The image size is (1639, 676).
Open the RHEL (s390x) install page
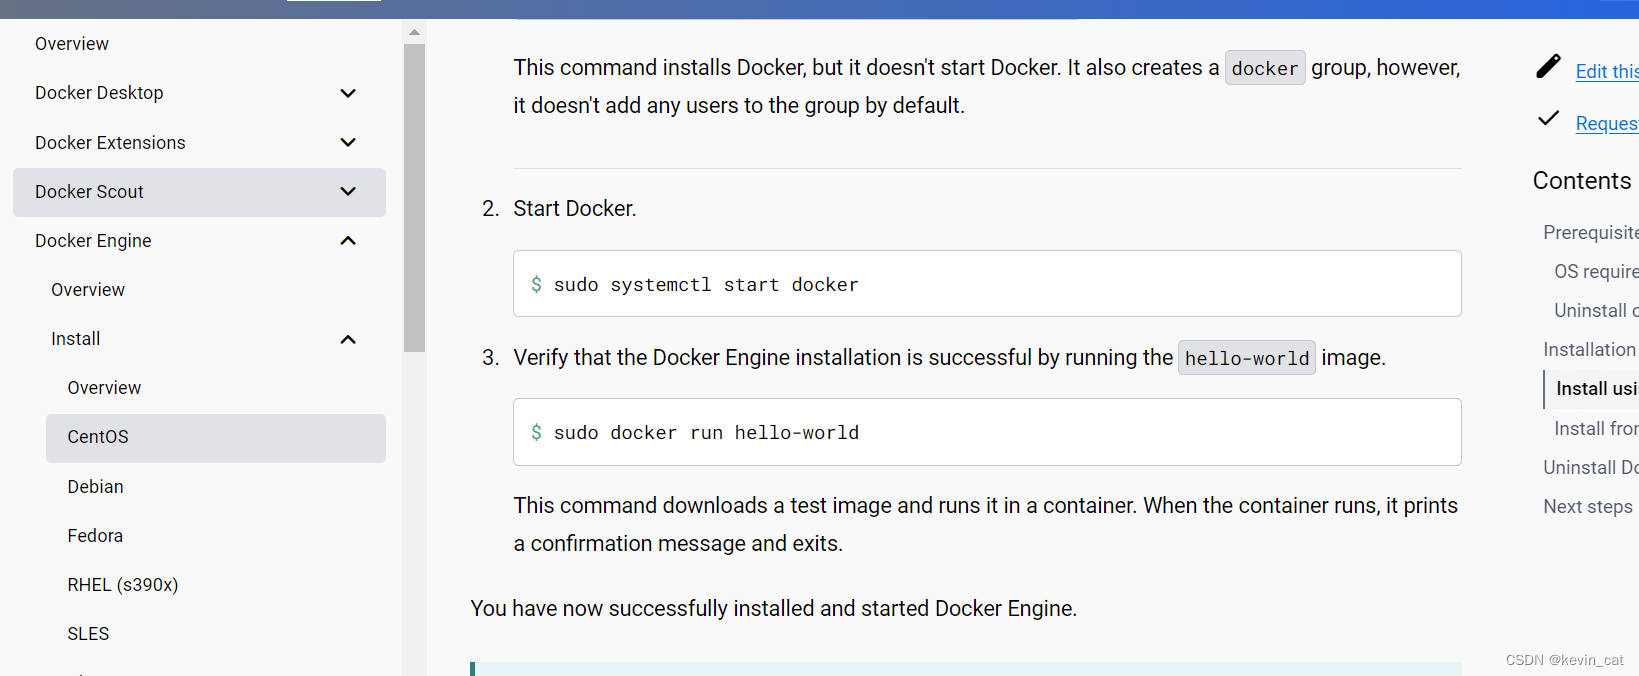[123, 585]
